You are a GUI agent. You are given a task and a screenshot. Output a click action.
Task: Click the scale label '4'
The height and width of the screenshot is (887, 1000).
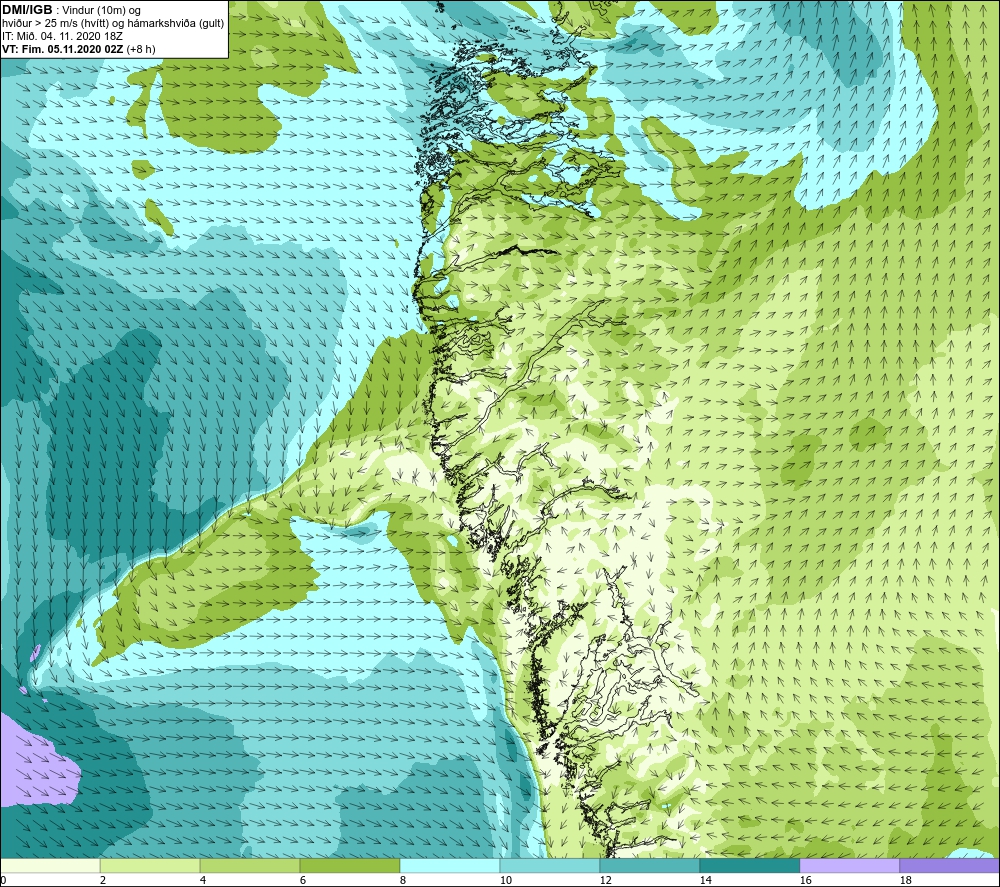[203, 880]
